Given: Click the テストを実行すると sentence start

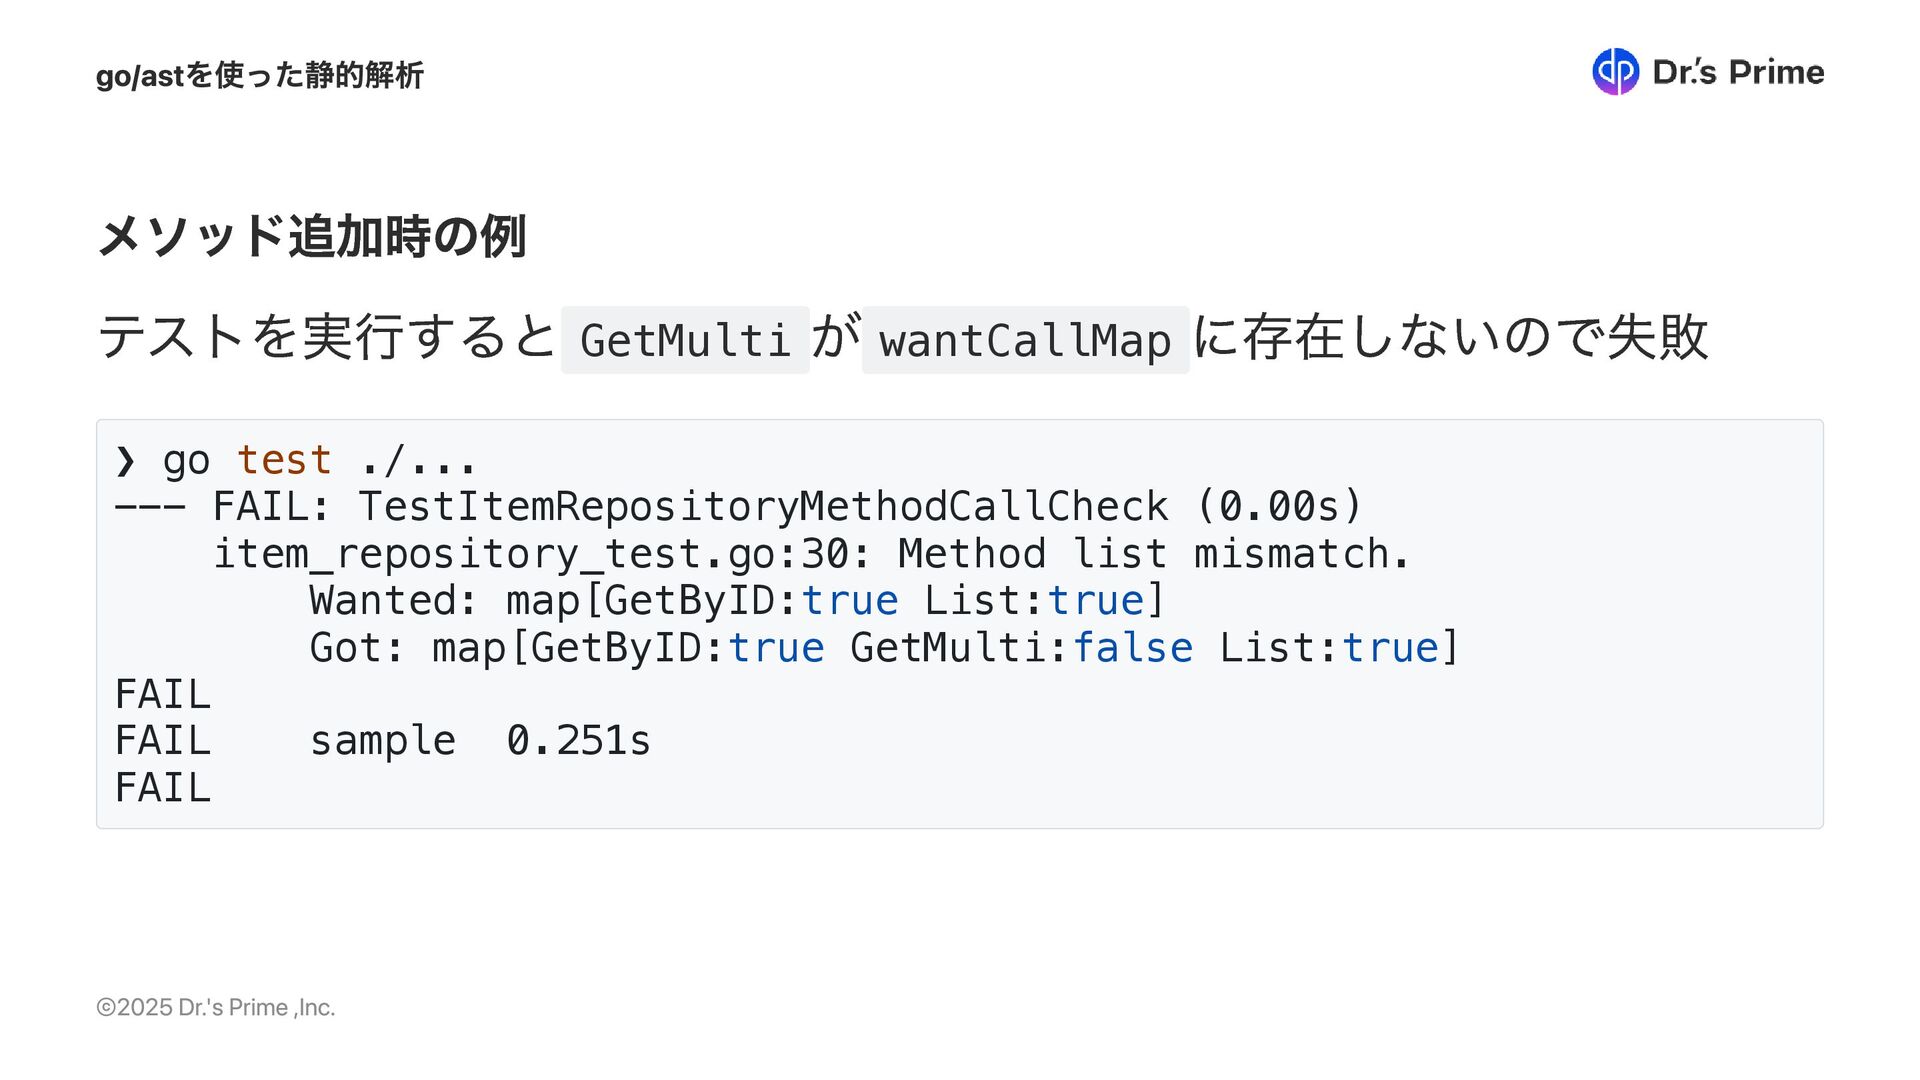Looking at the screenshot, I should point(326,336).
